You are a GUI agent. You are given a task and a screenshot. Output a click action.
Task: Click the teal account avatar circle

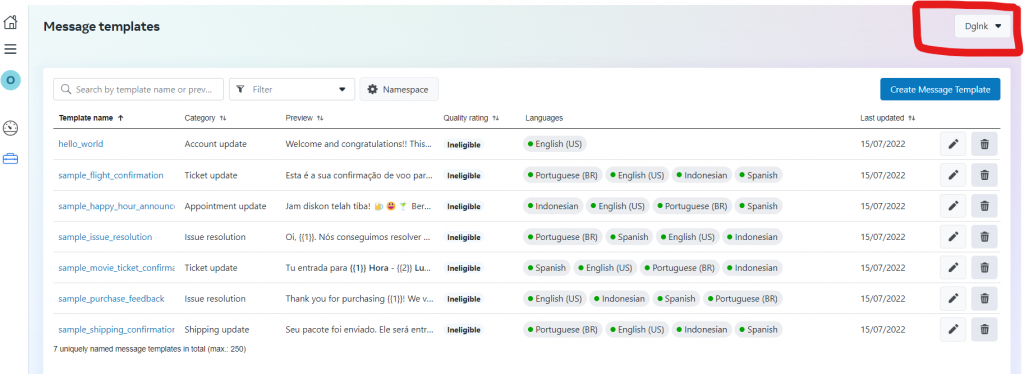pyautogui.click(x=10, y=80)
